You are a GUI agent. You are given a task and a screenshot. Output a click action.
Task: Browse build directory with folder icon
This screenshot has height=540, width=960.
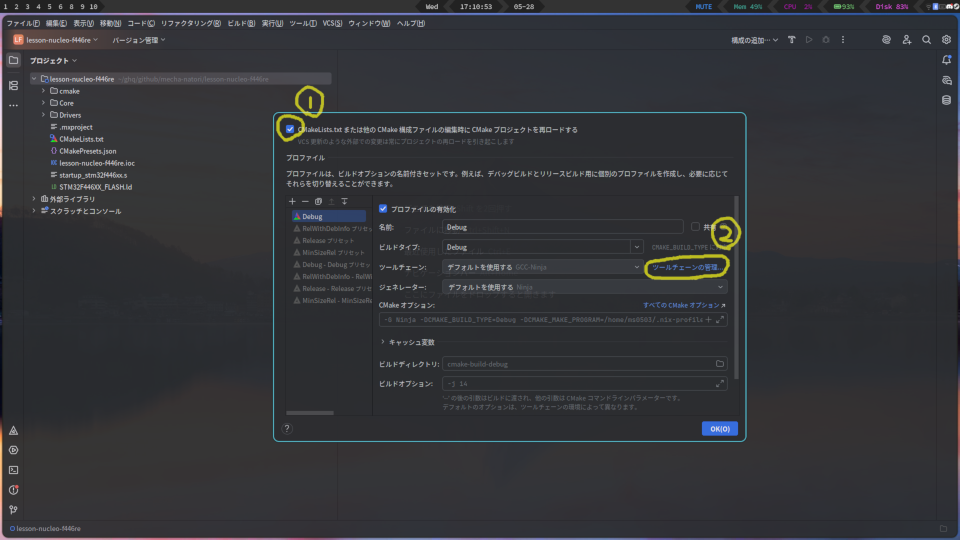(x=720, y=364)
